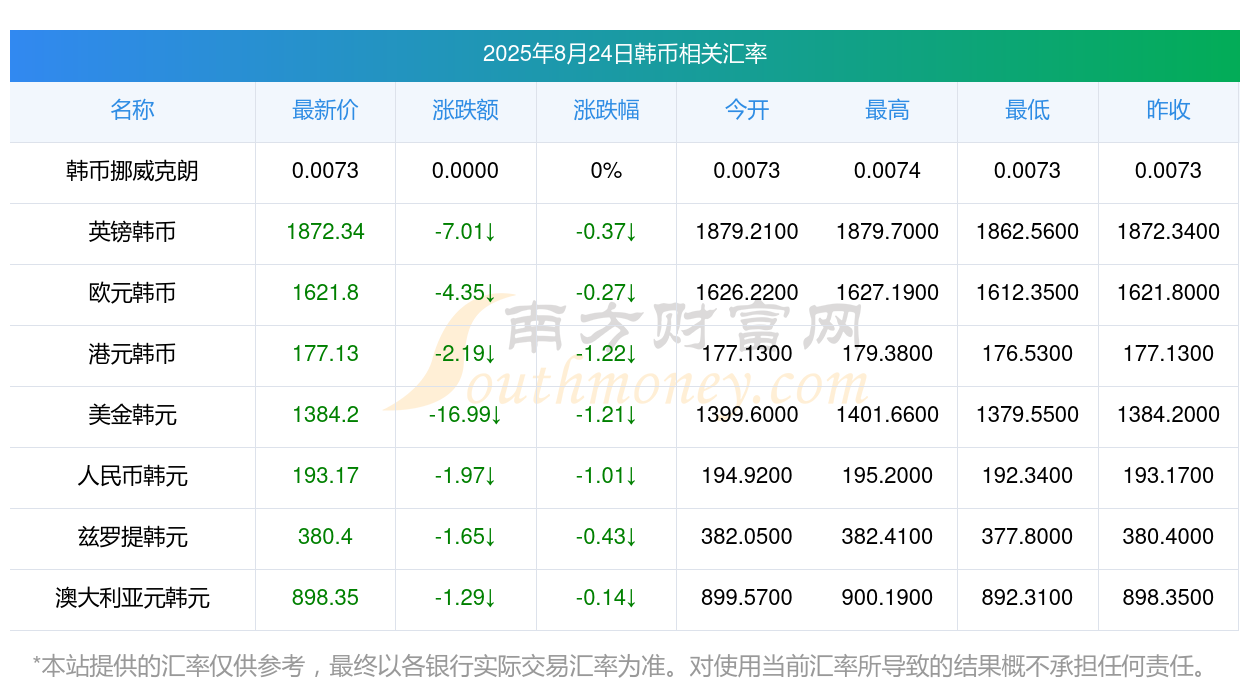Click change amount -16.99↓
1250x698 pixels.
coord(466,415)
